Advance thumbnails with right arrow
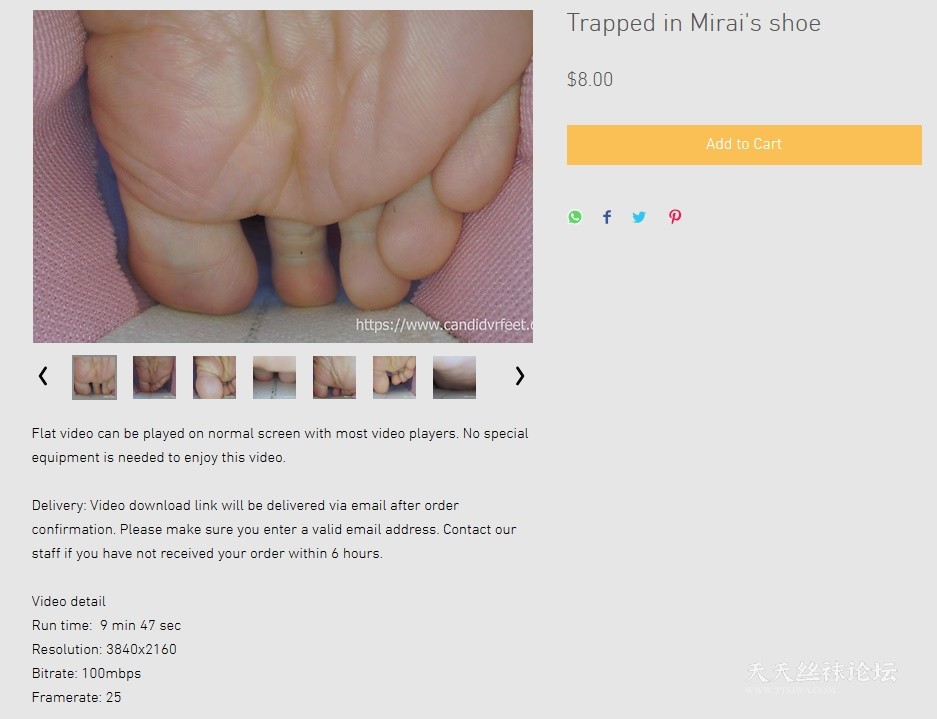The image size is (937, 719). [x=519, y=376]
